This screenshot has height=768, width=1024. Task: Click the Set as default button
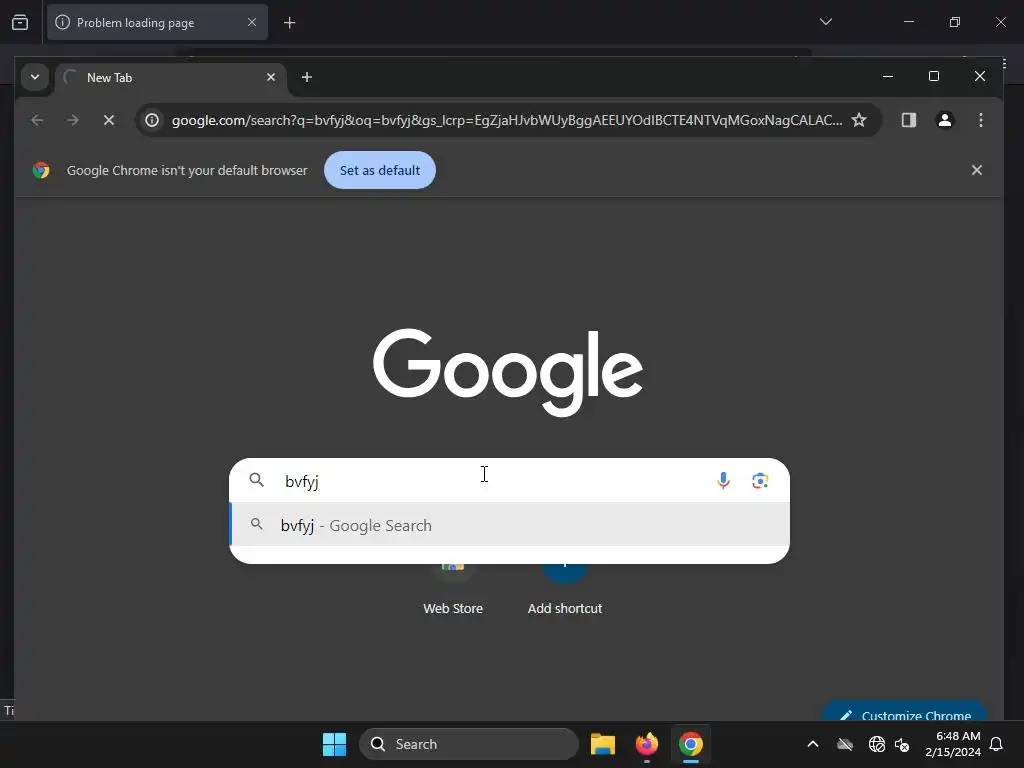pyautogui.click(x=379, y=170)
